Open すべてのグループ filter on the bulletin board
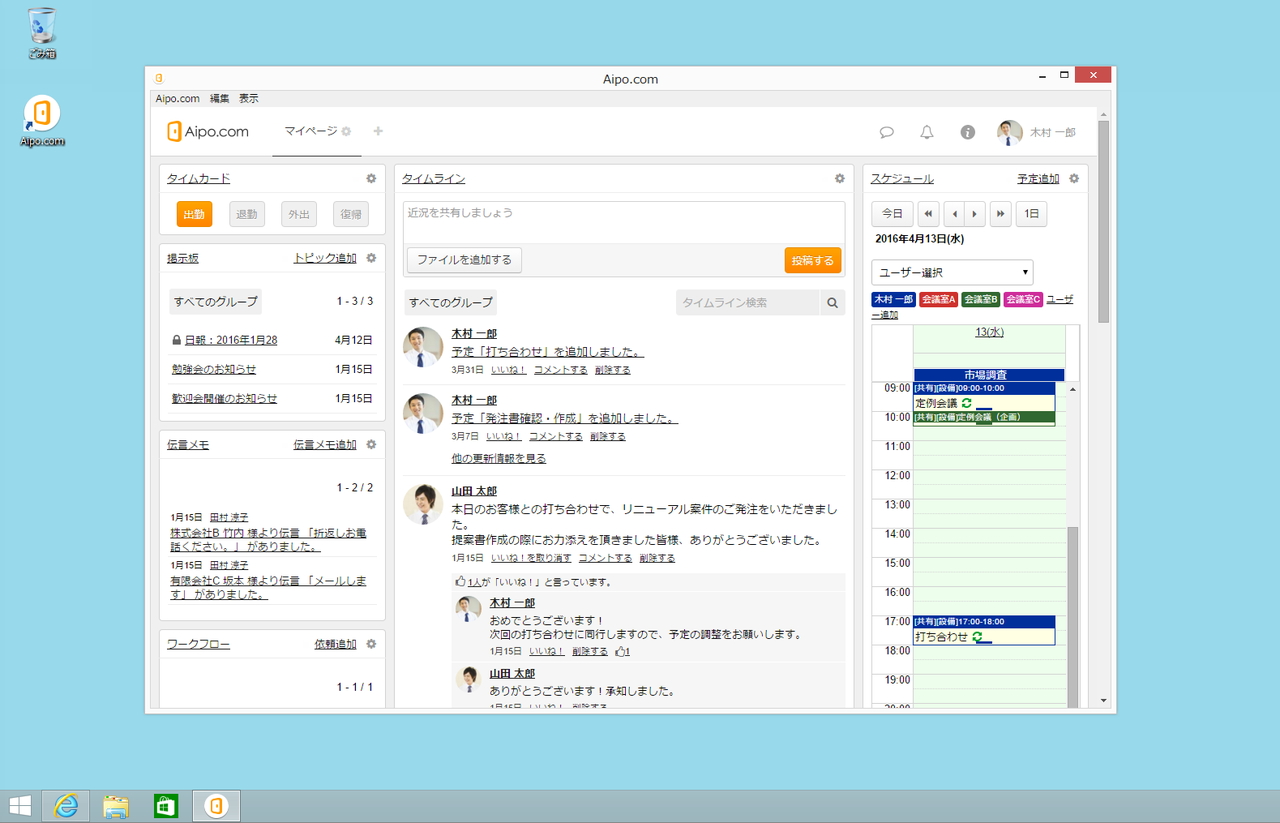The image size is (1280, 823). pos(215,301)
